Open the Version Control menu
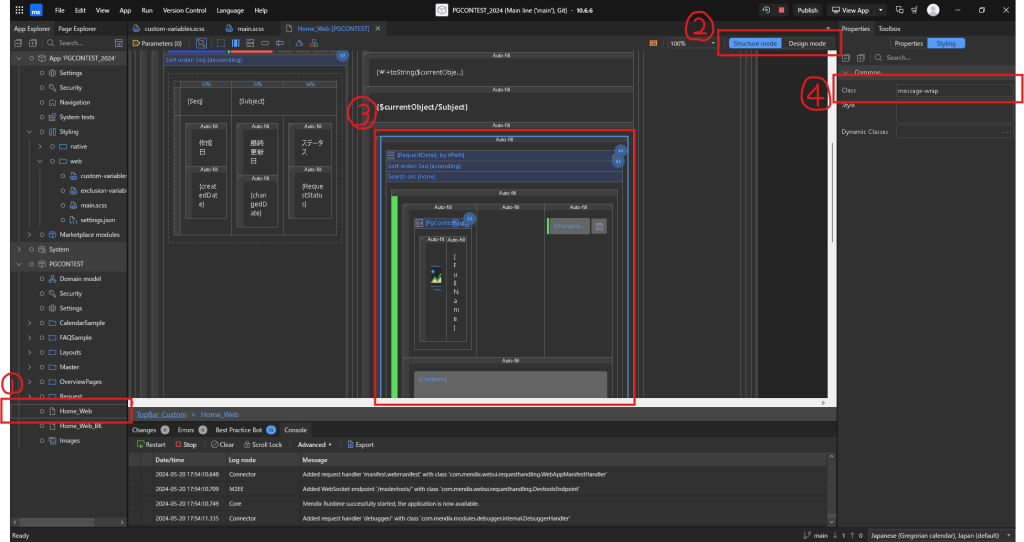The height and width of the screenshot is (542, 1024). [x=184, y=10]
